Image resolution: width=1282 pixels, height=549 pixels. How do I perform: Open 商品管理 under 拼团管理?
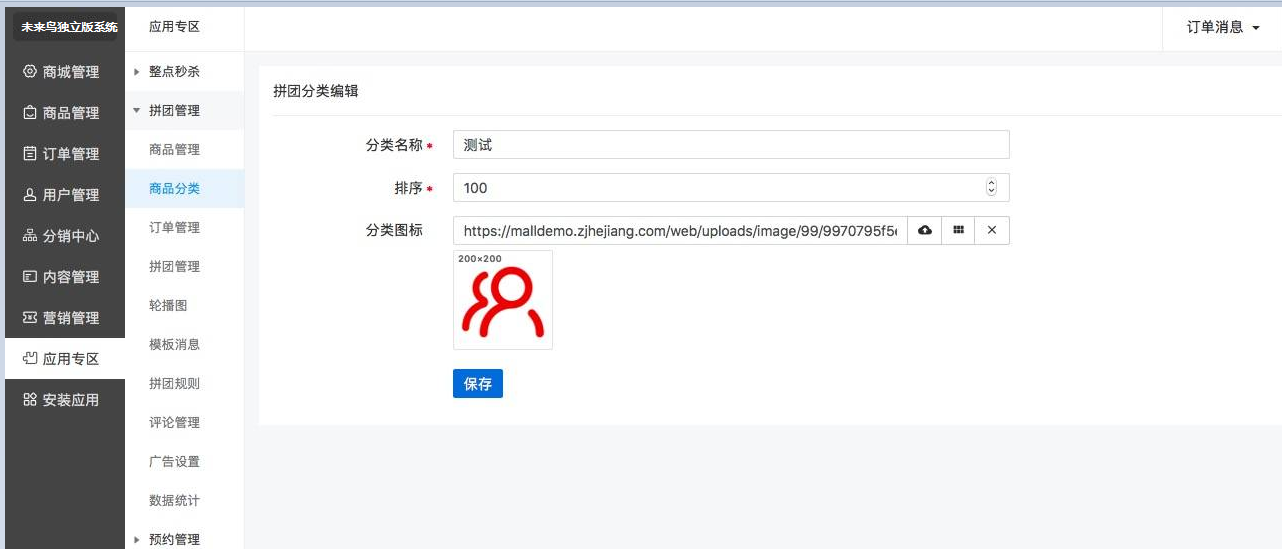(184, 150)
